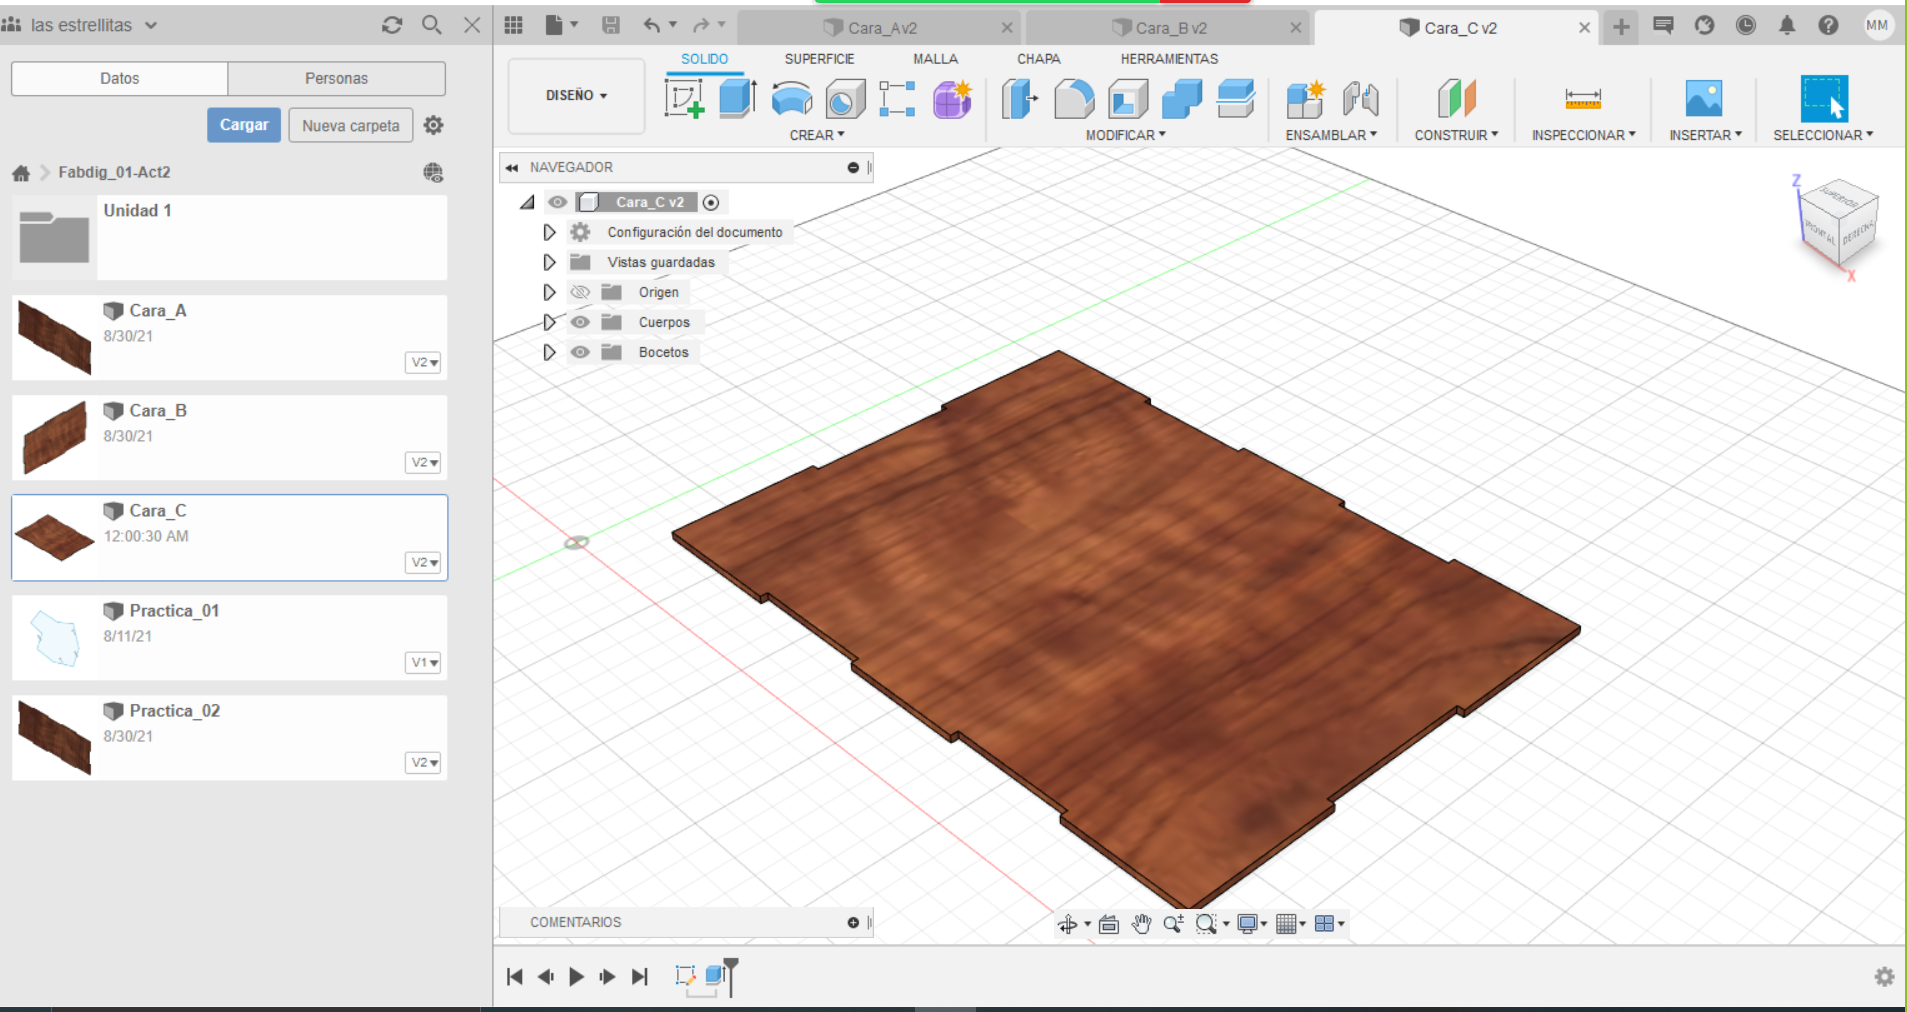Select the Create Sketch tool icon
This screenshot has width=1907, height=1012.
(684, 99)
